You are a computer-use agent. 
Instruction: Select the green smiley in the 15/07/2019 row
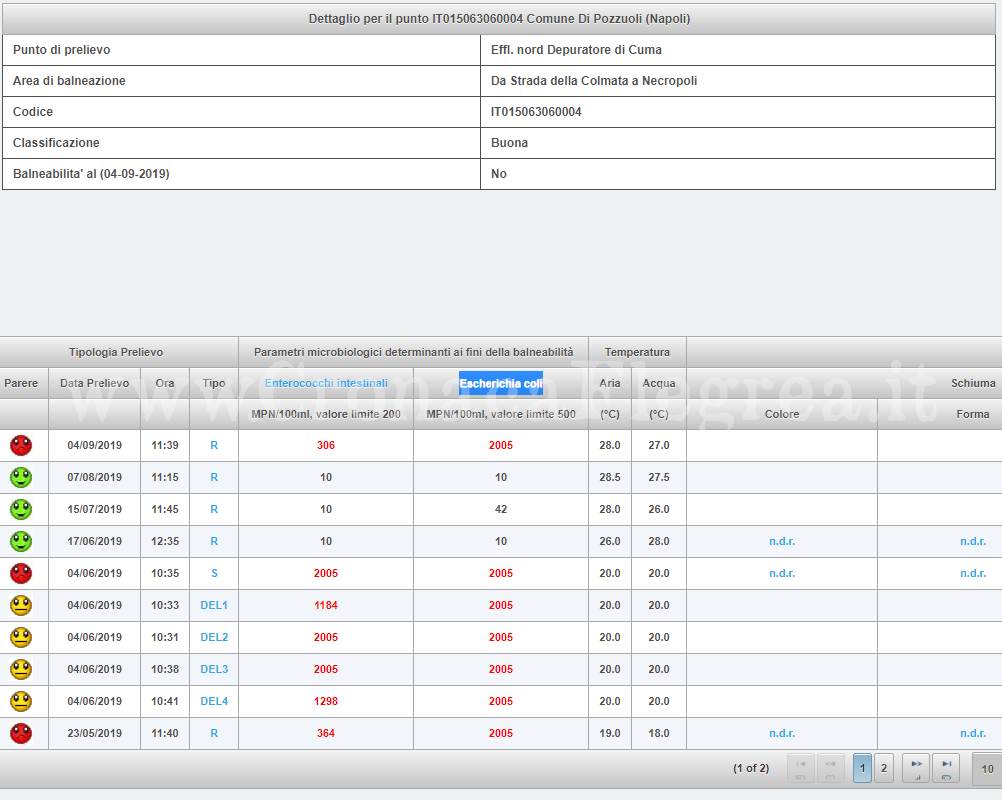[x=21, y=509]
